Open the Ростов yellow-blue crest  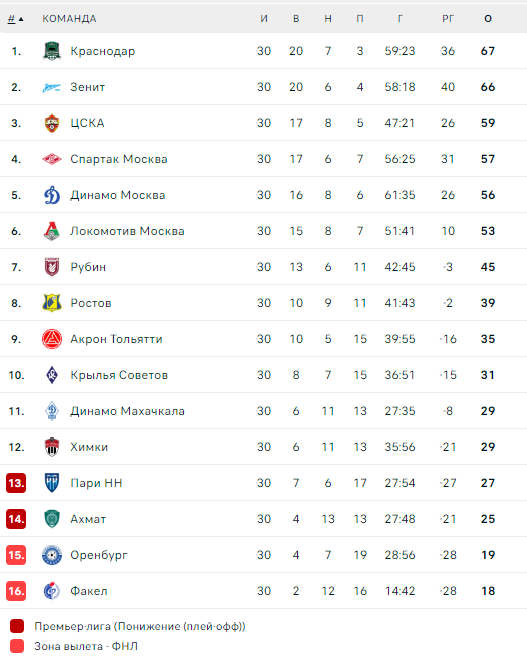[x=52, y=303]
